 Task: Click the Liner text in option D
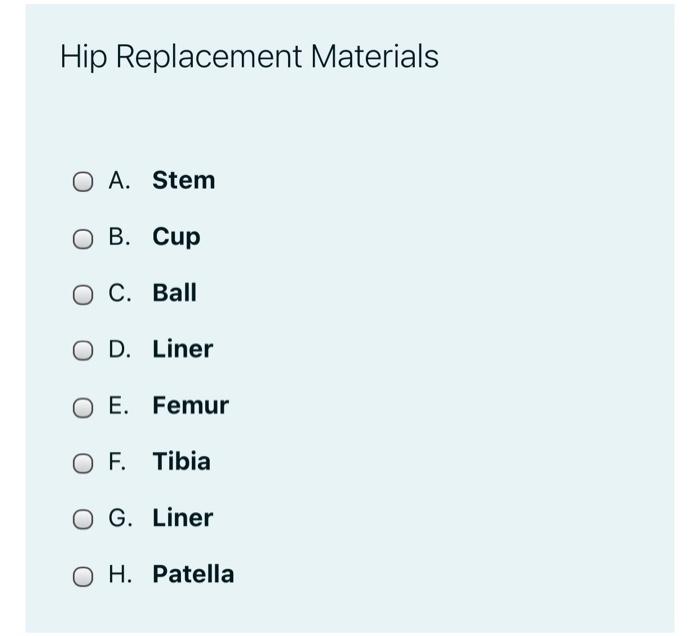pos(182,349)
